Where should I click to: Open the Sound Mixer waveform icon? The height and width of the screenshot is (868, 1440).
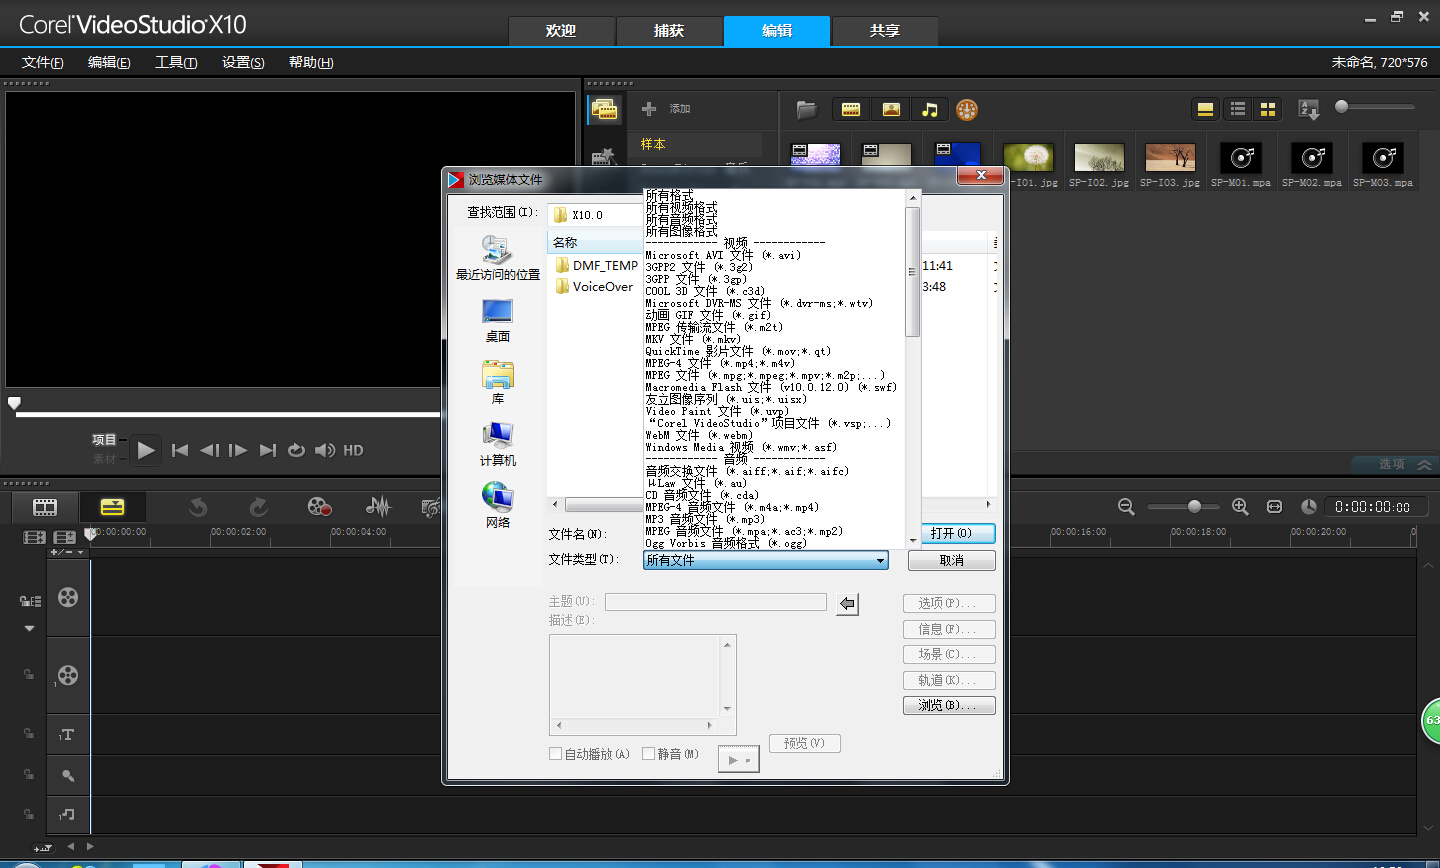(378, 507)
